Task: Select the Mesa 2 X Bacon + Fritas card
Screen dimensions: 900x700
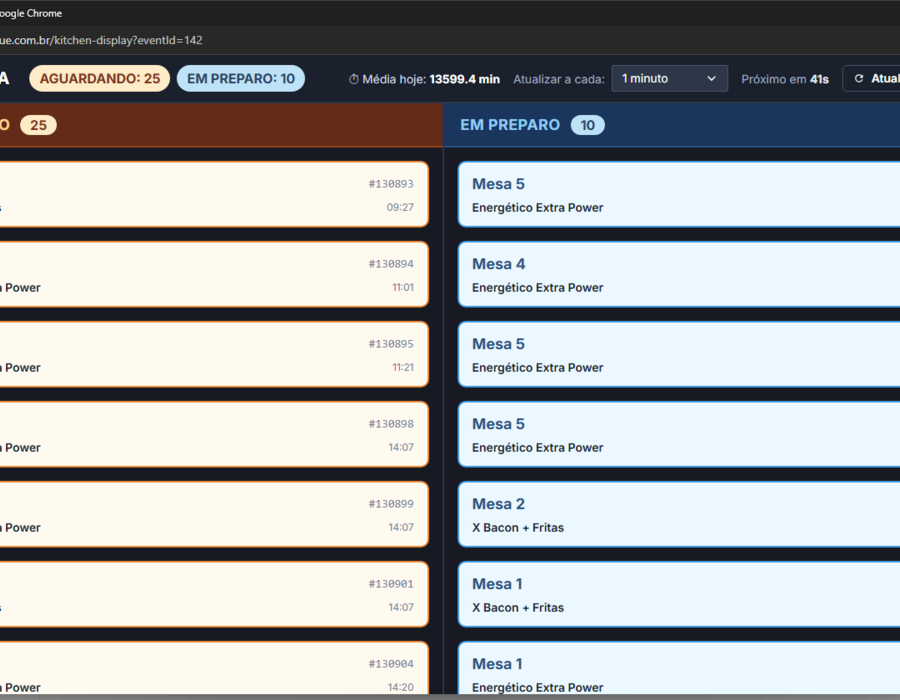Action: (678, 515)
